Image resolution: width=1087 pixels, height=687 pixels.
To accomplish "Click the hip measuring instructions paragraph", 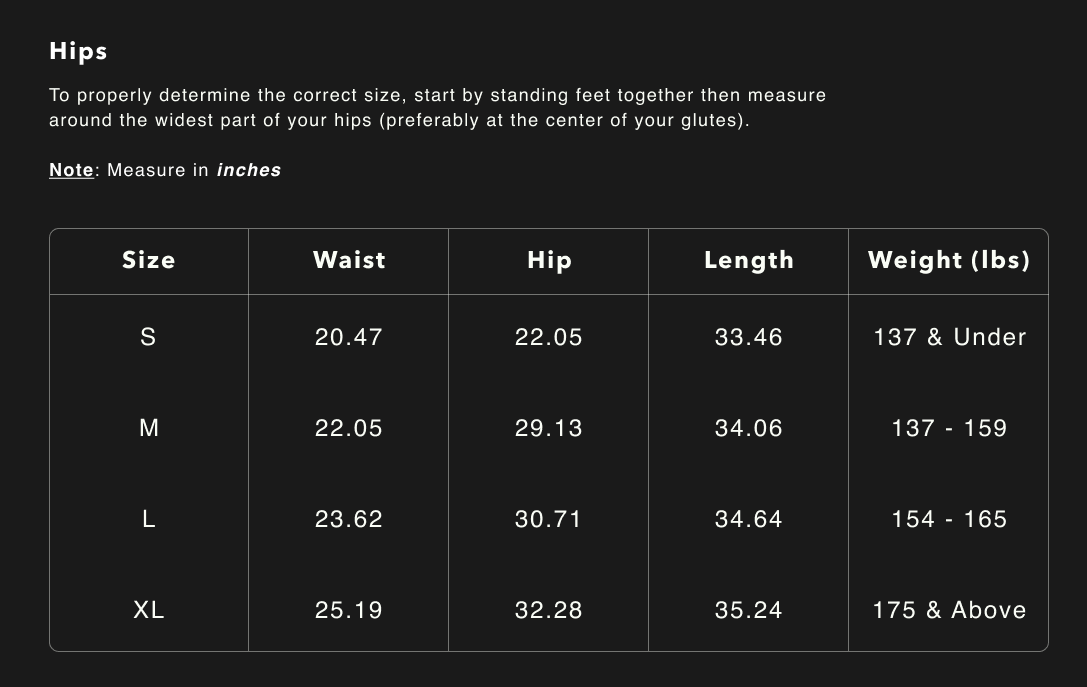I will point(437,108).
